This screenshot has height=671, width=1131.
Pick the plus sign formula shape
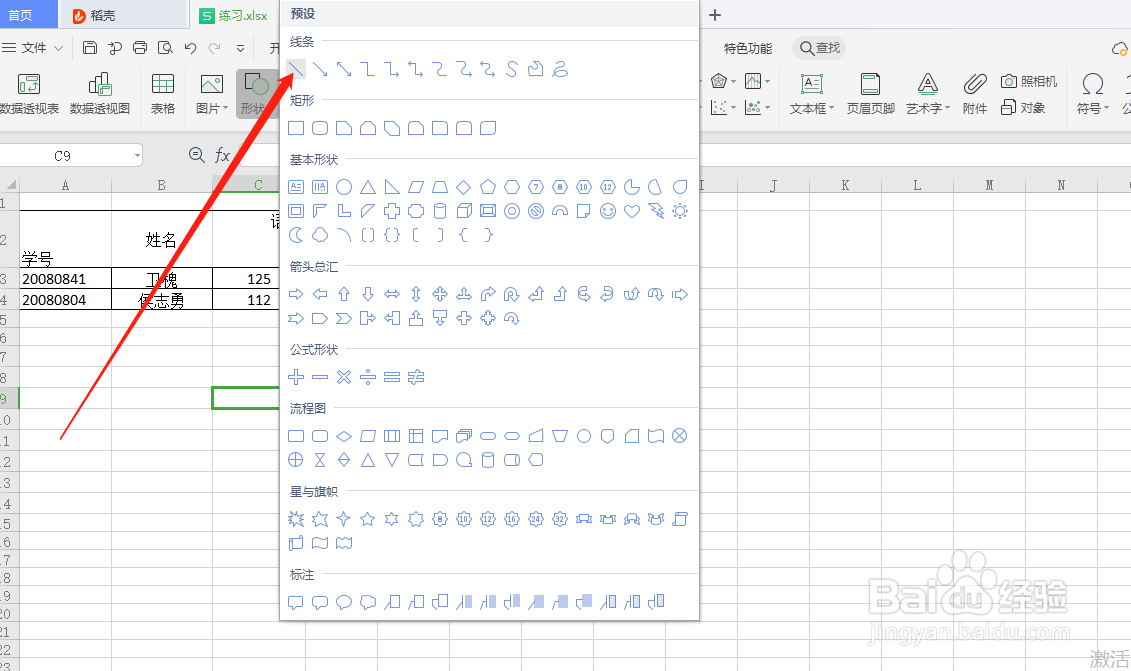(296, 377)
